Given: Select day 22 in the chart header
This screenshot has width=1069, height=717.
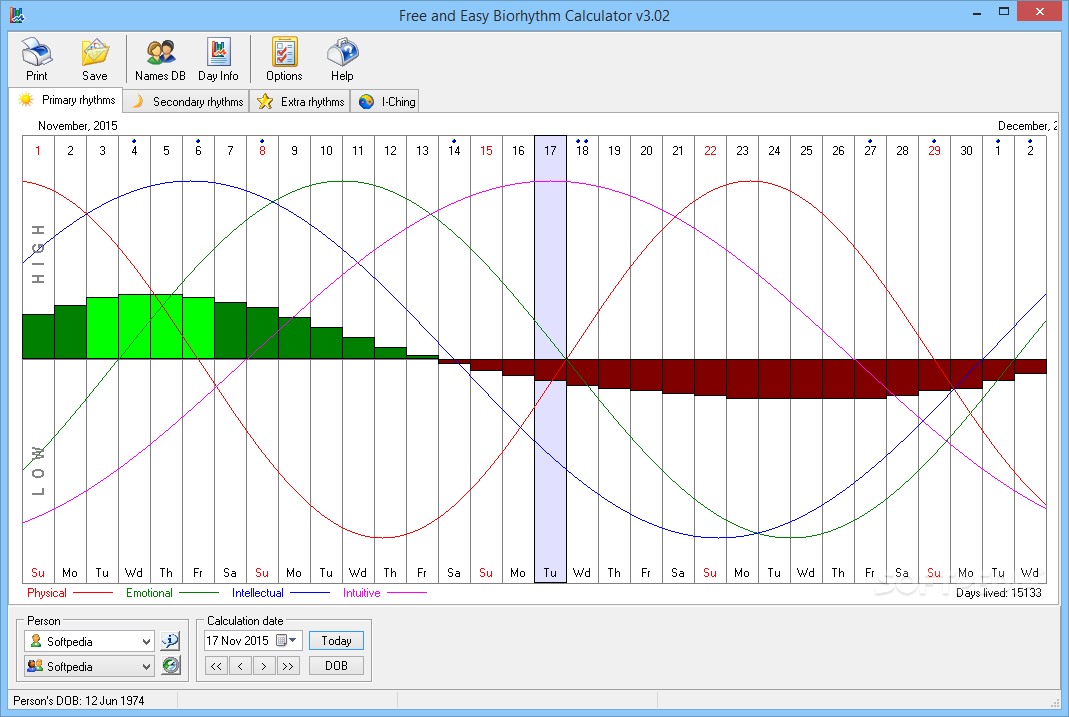Looking at the screenshot, I should click(x=710, y=151).
